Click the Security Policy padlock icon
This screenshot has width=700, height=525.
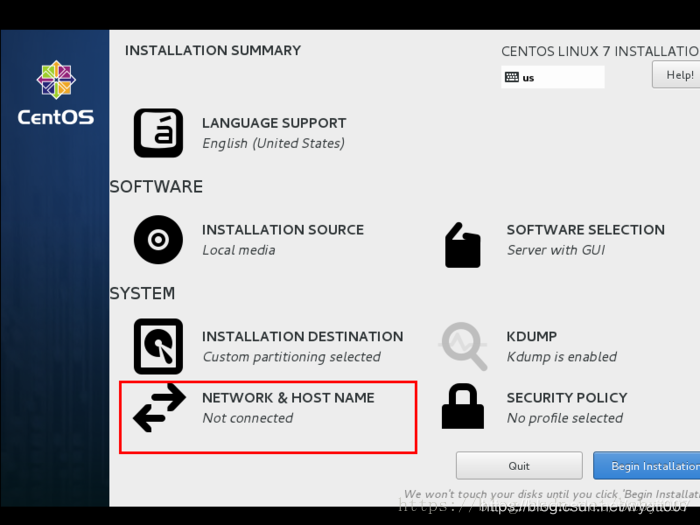(x=463, y=406)
